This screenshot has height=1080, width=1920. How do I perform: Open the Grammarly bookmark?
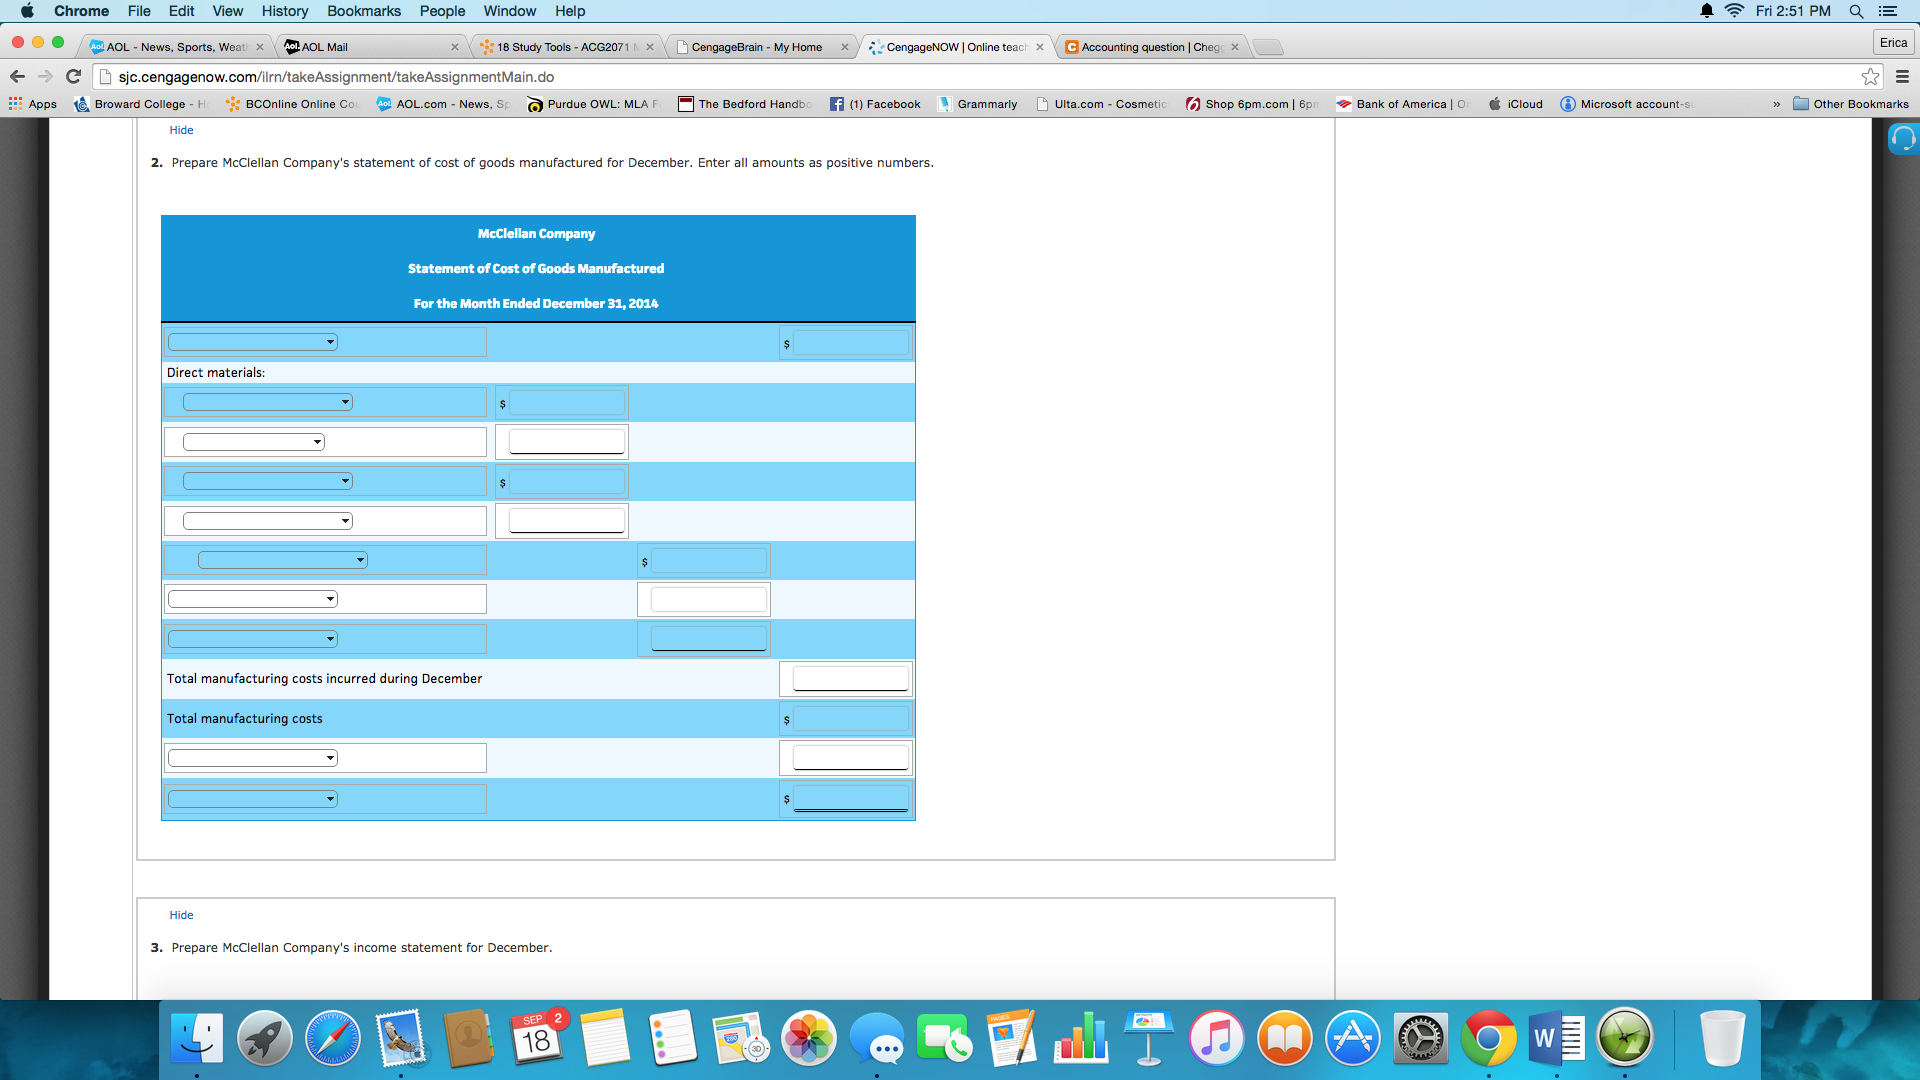coord(979,103)
